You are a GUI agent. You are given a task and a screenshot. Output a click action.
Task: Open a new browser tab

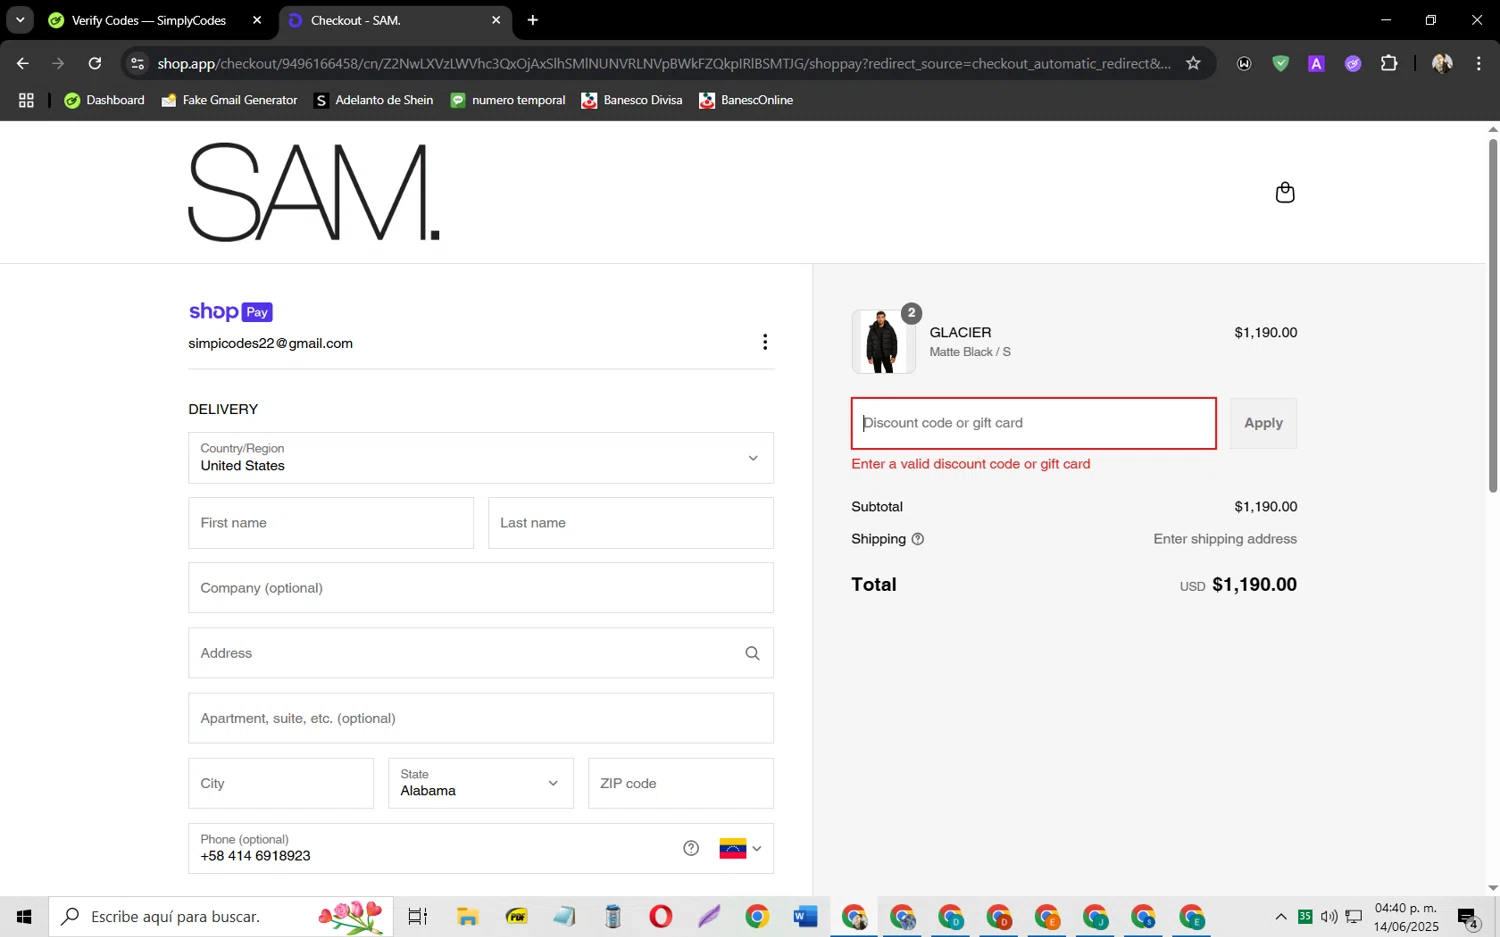pos(533,20)
